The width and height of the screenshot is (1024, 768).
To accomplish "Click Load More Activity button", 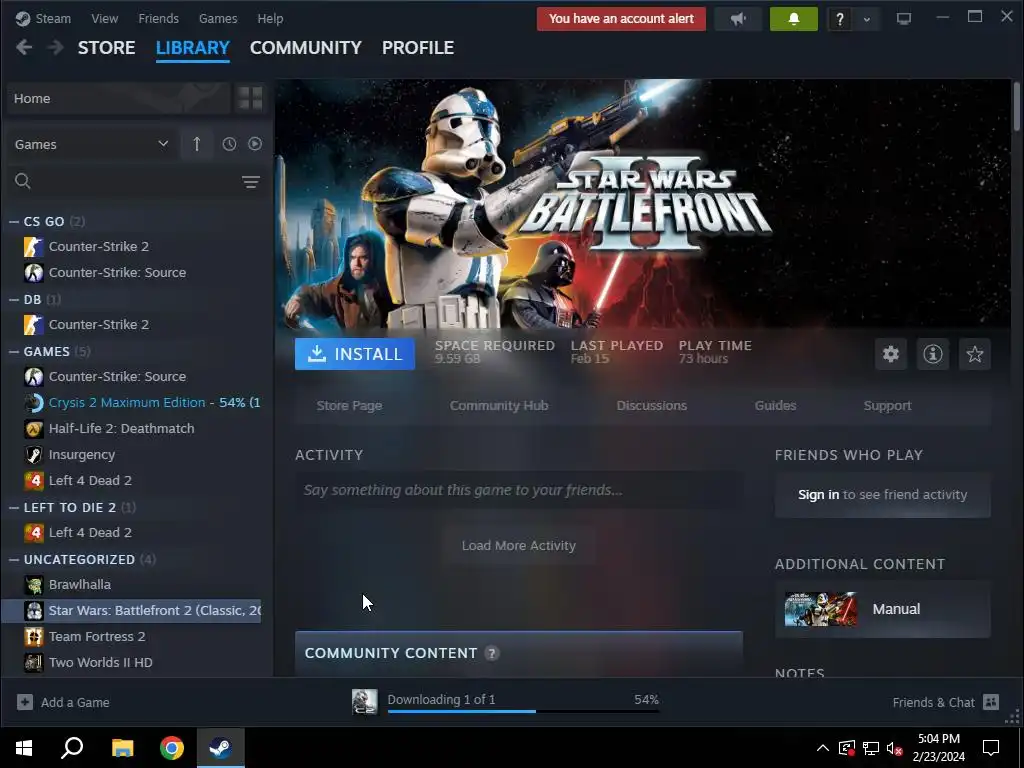I will (519, 545).
